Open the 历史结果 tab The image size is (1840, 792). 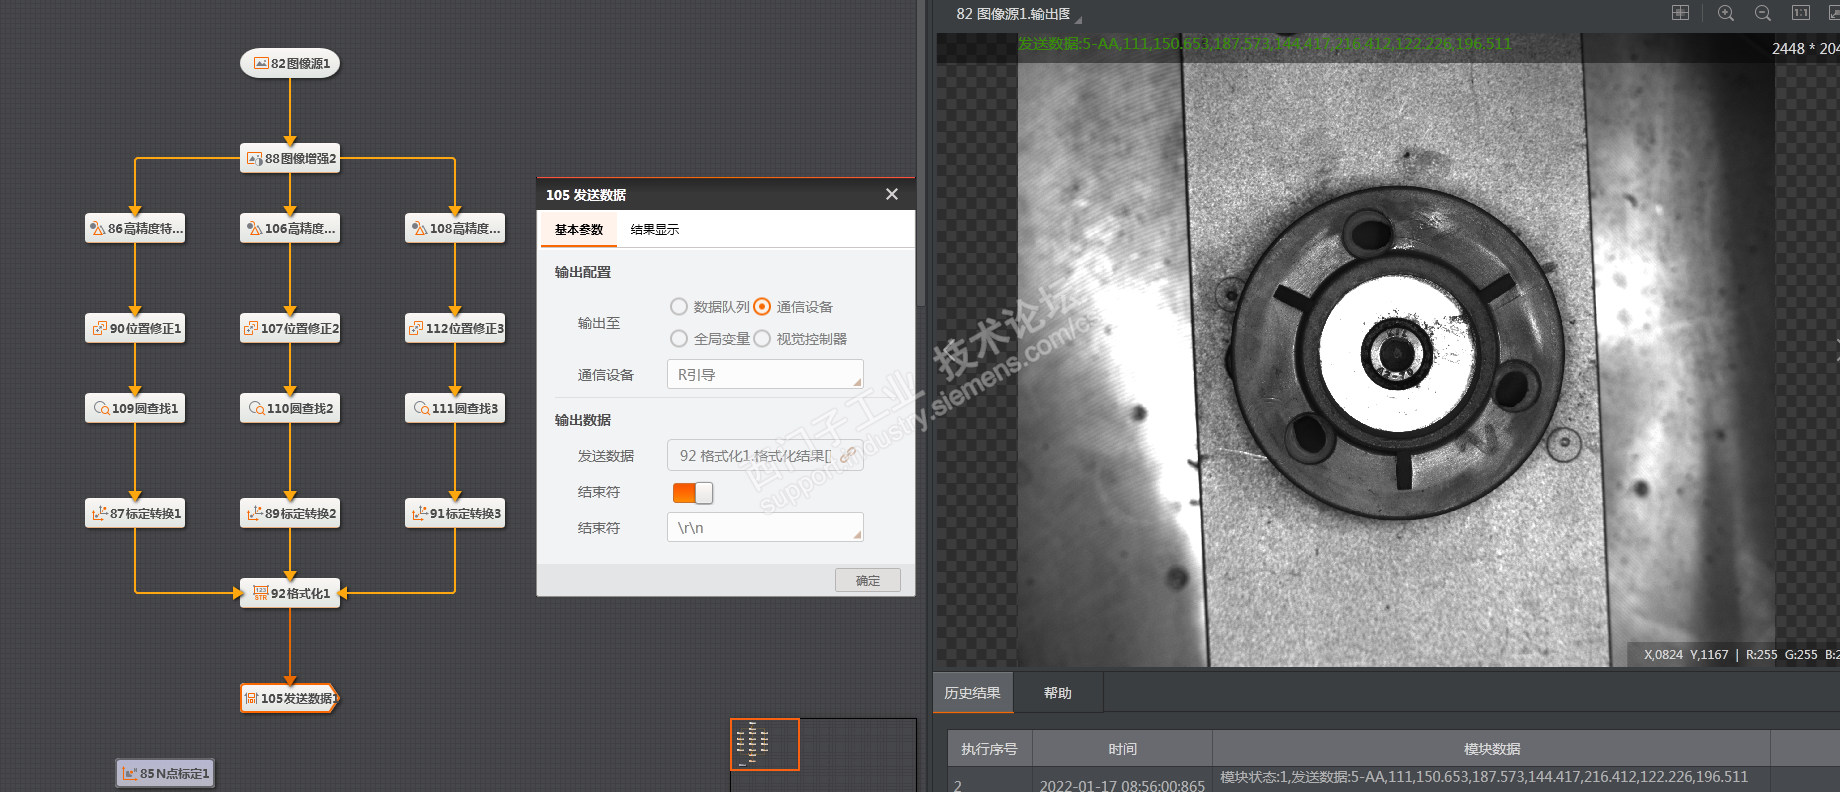coord(973,693)
